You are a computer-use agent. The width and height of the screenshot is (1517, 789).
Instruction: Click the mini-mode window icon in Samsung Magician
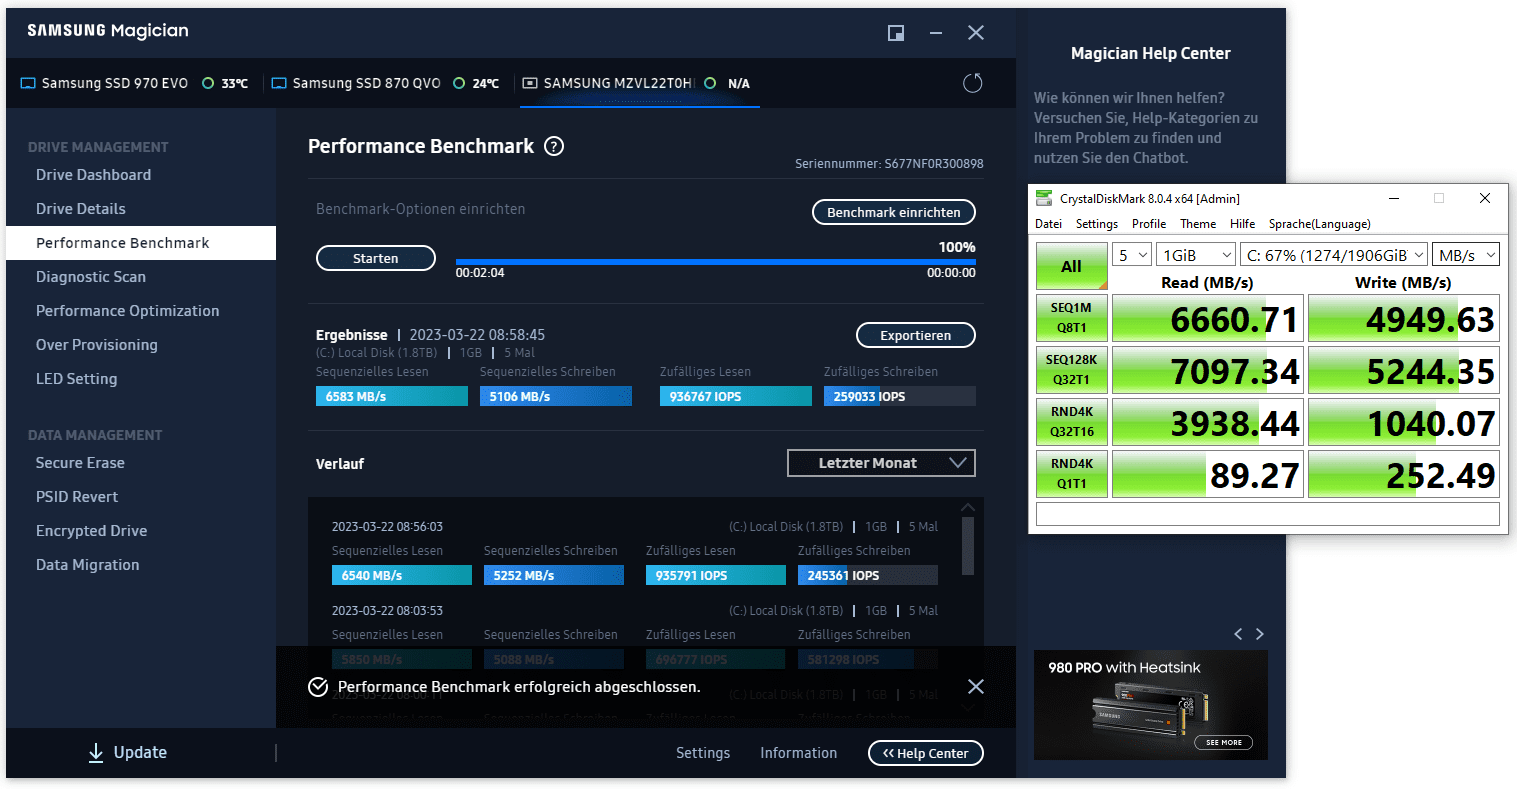[x=896, y=33]
